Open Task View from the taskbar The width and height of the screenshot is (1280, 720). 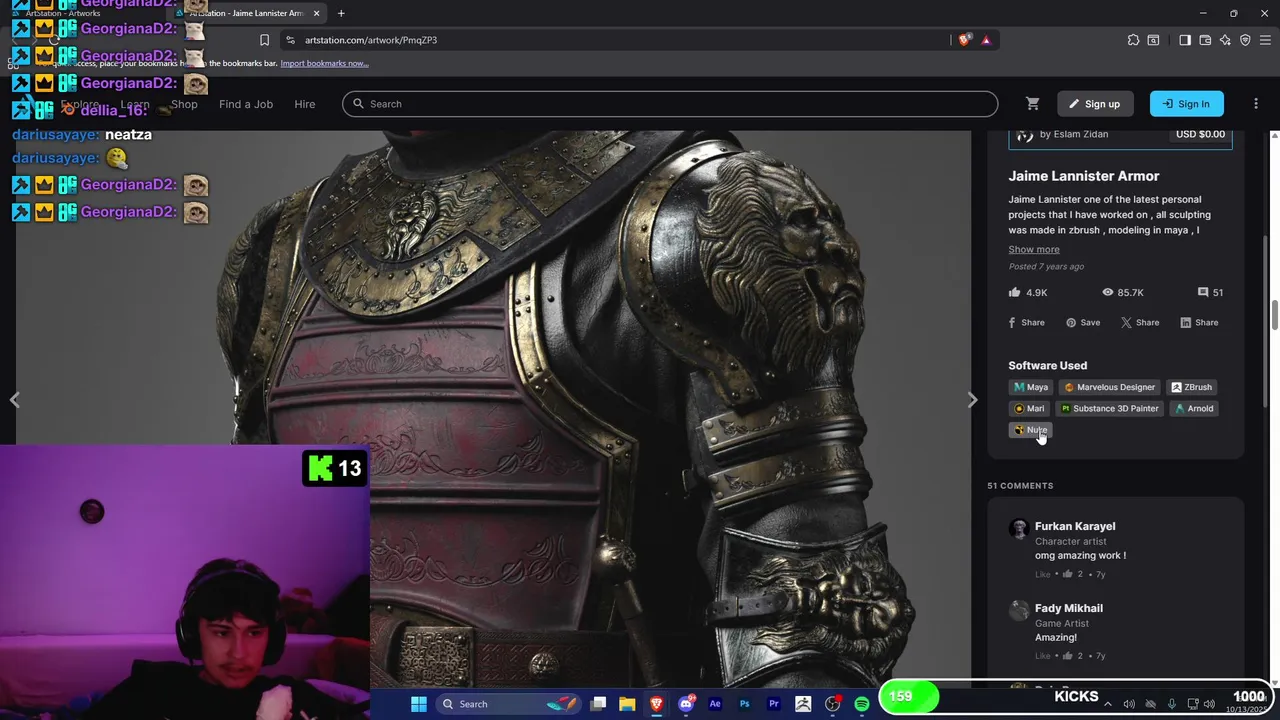coord(598,704)
